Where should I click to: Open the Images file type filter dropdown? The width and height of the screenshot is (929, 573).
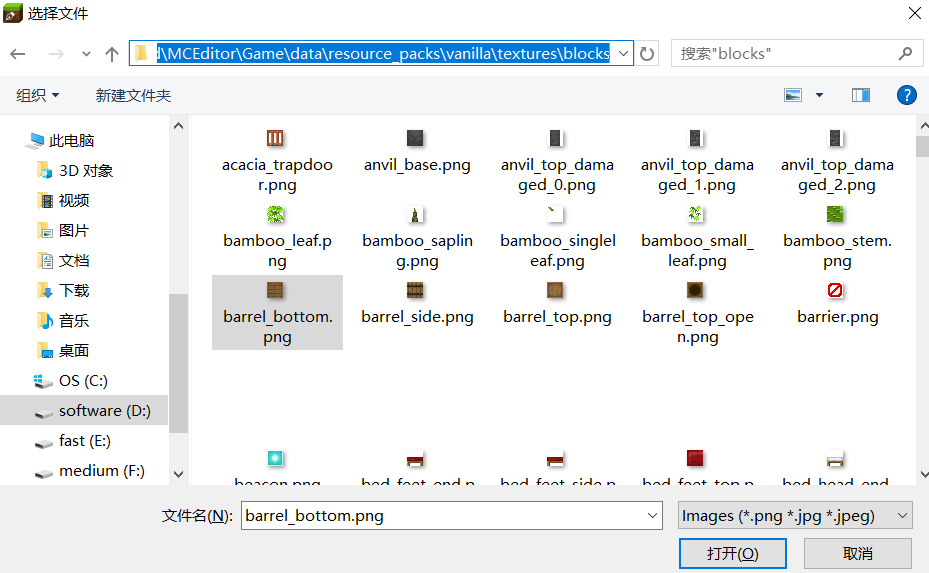[794, 516]
